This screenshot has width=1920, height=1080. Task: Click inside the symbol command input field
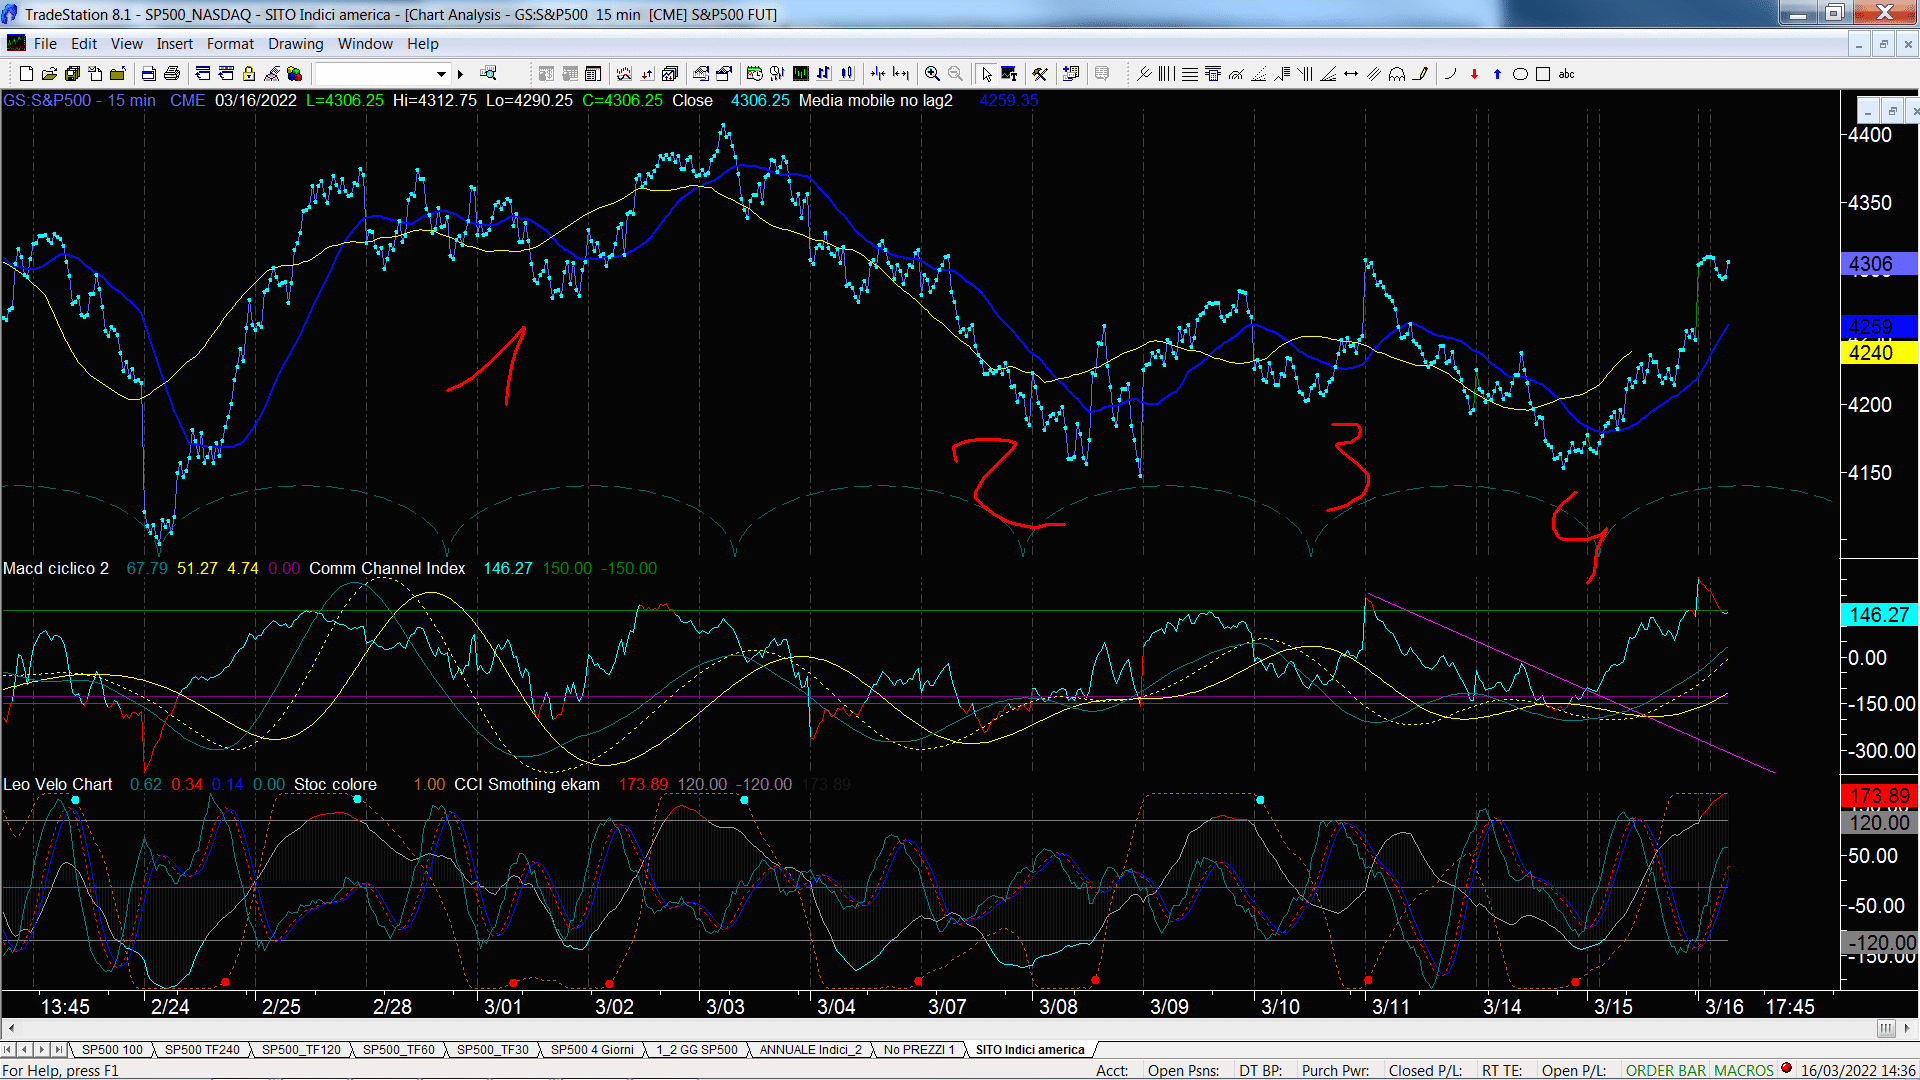pyautogui.click(x=375, y=74)
